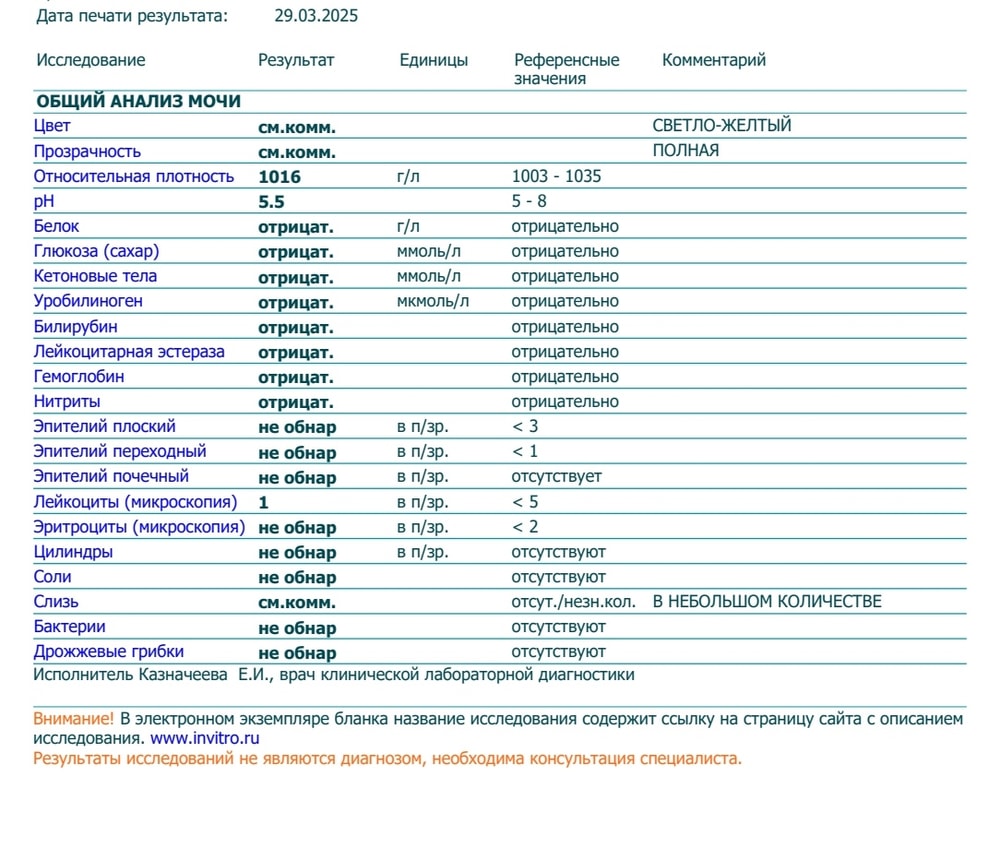This screenshot has height=851, width=1000.
Task: Select the В НЕБОЛЬШОМ КОЛИЧЕСТВЕ comment
Action: (x=767, y=602)
